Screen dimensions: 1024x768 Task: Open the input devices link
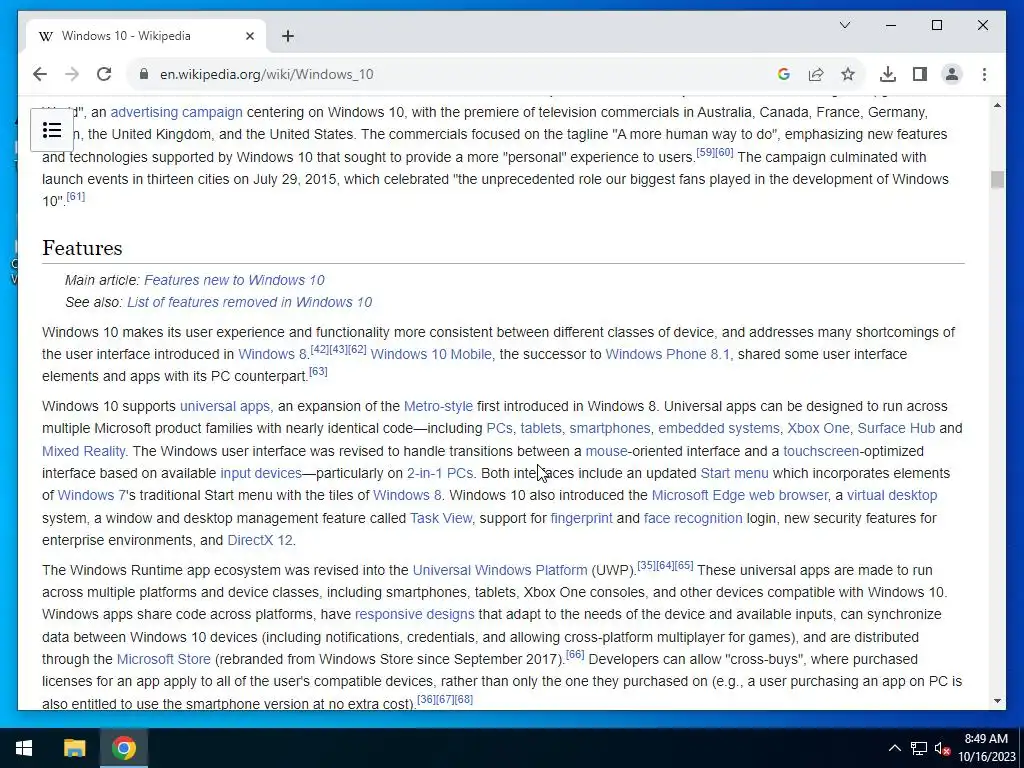[261, 473]
